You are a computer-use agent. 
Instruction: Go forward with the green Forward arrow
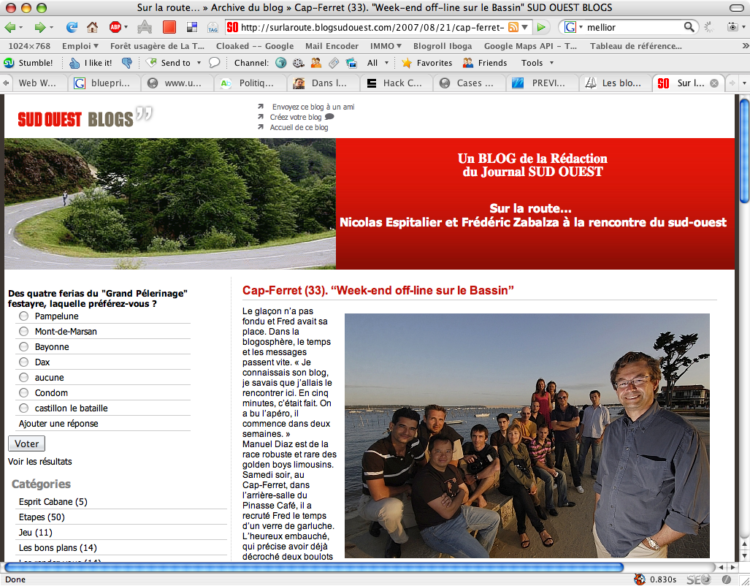40,27
